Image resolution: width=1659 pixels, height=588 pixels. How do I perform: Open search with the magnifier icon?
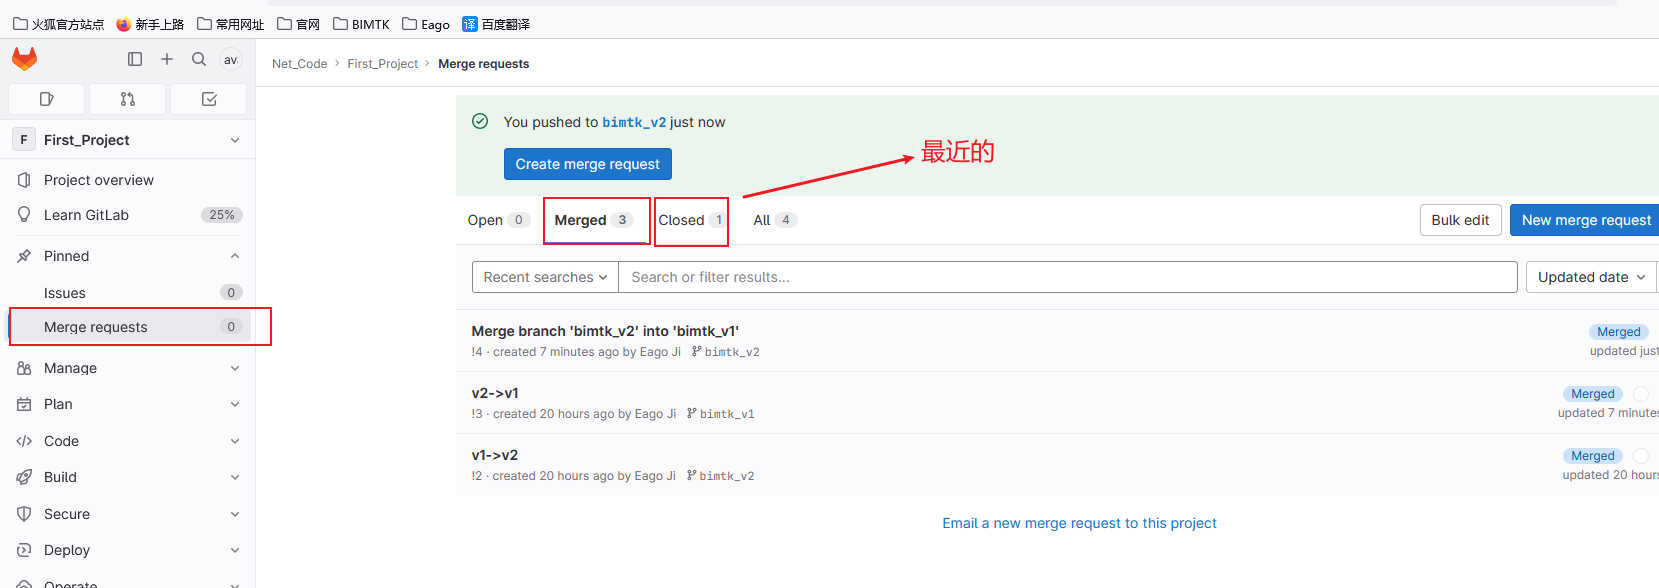[199, 59]
